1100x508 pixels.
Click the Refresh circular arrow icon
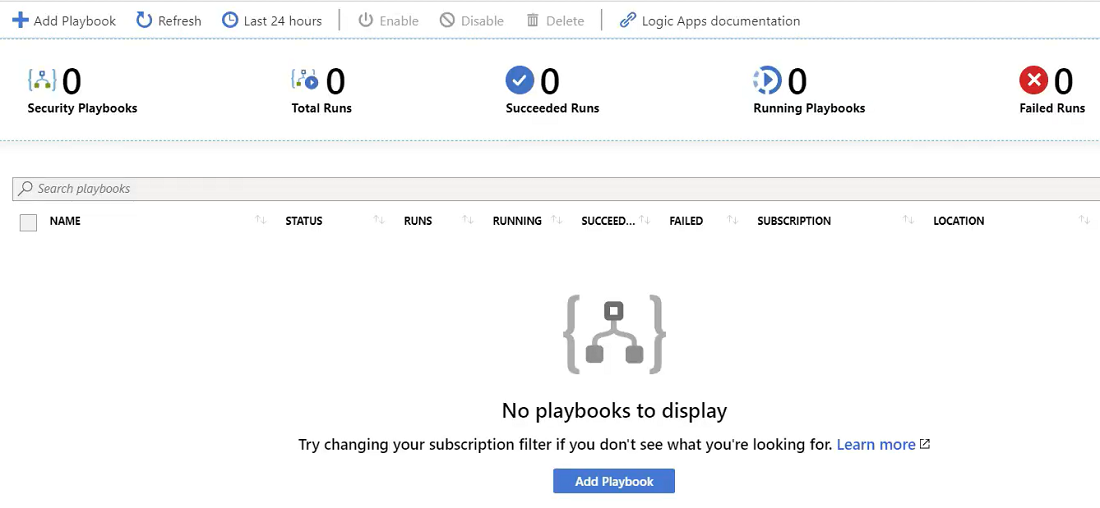[145, 20]
